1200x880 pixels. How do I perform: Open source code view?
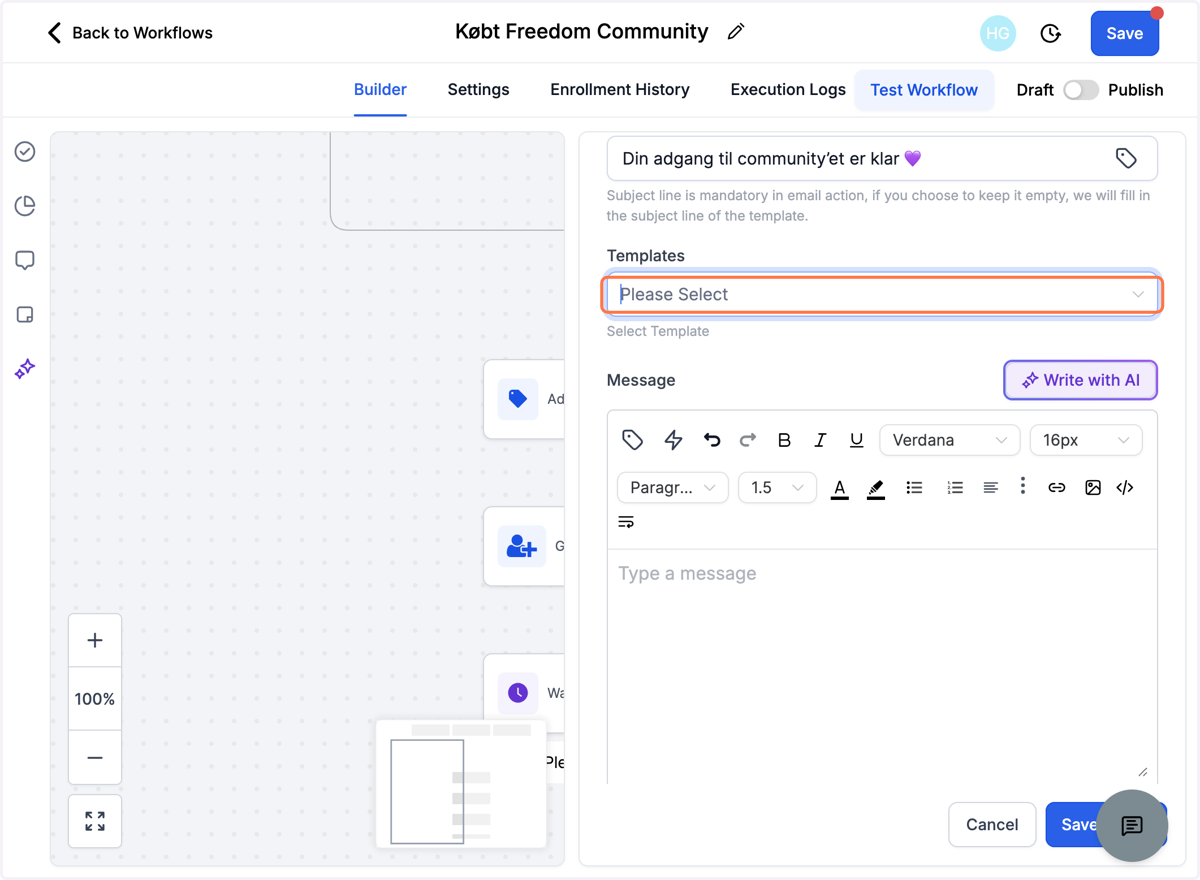pos(1125,488)
